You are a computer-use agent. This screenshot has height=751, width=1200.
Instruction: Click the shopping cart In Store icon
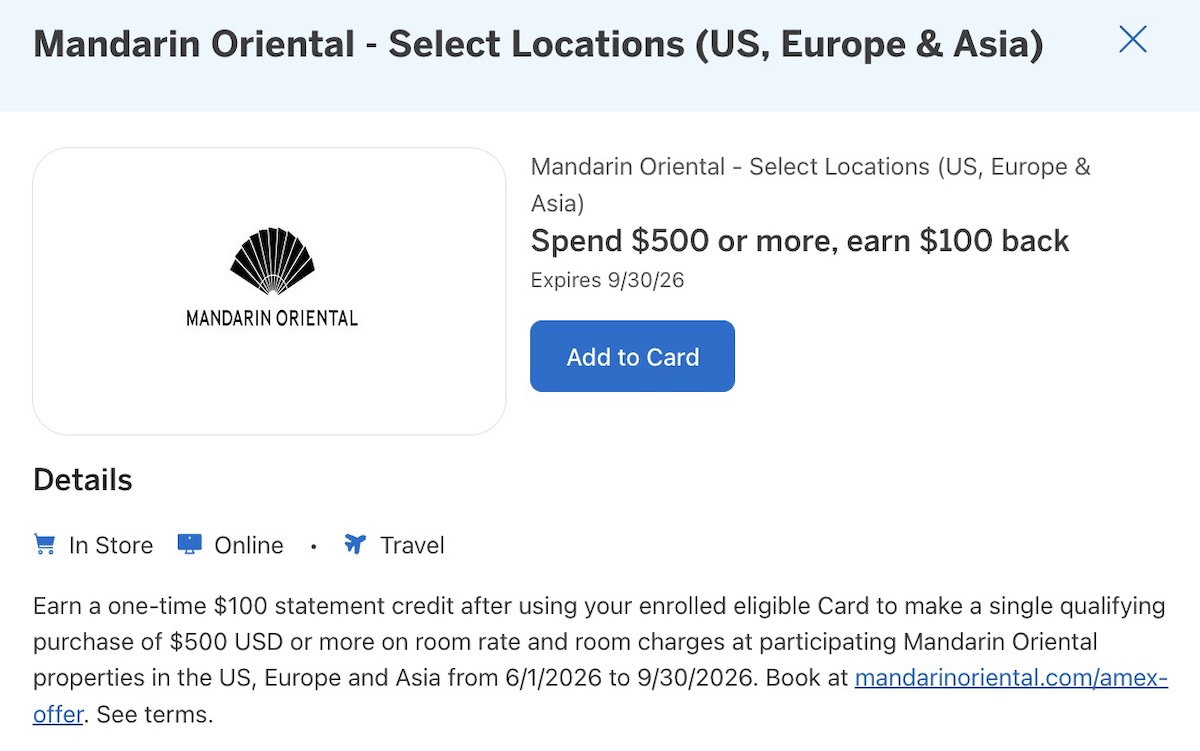point(44,545)
